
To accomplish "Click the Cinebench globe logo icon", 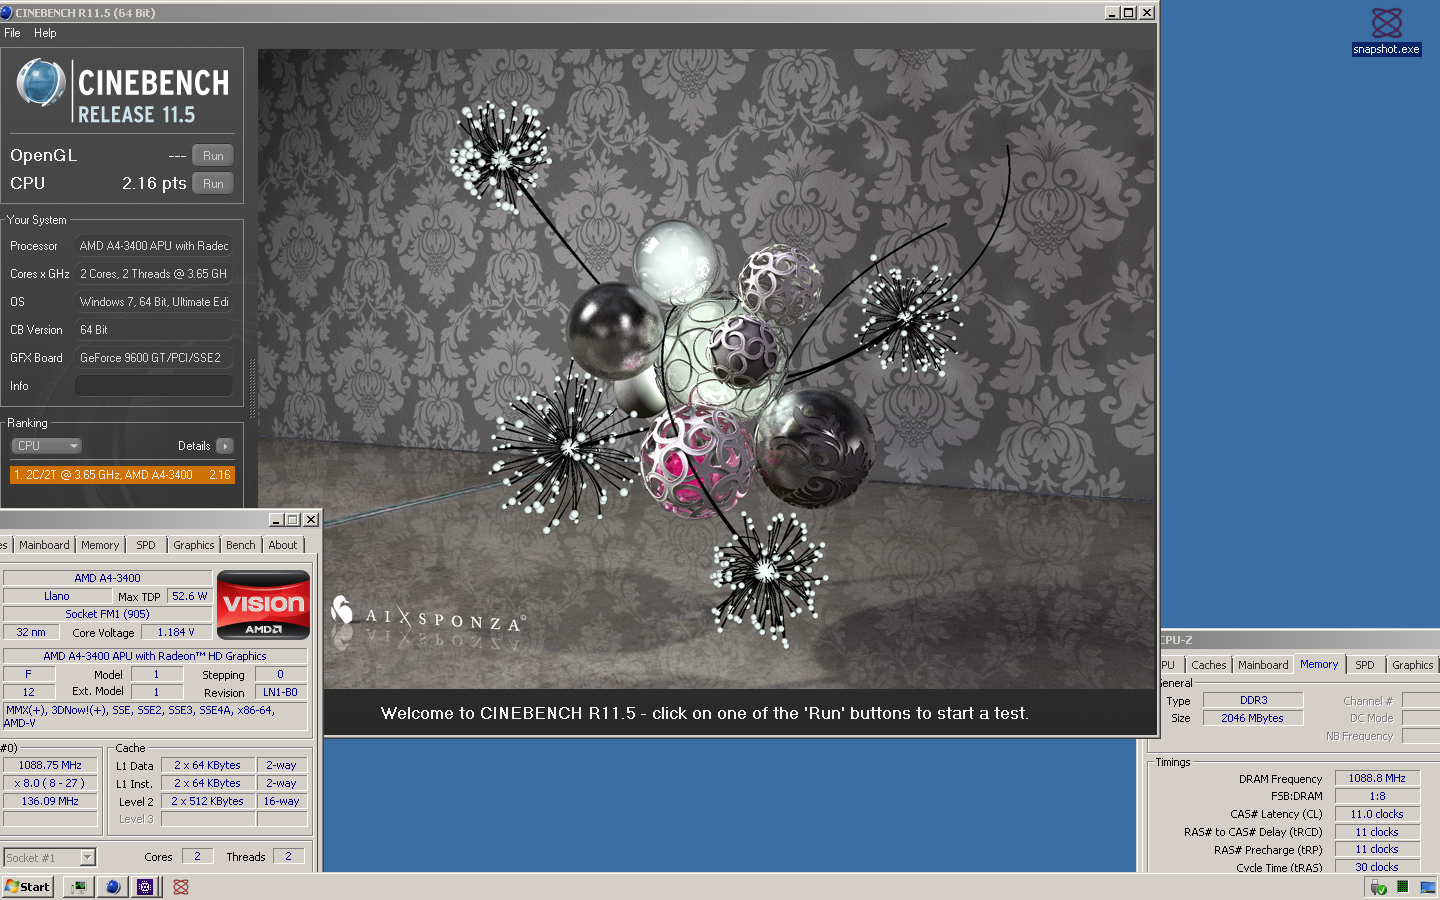I will (x=41, y=82).
